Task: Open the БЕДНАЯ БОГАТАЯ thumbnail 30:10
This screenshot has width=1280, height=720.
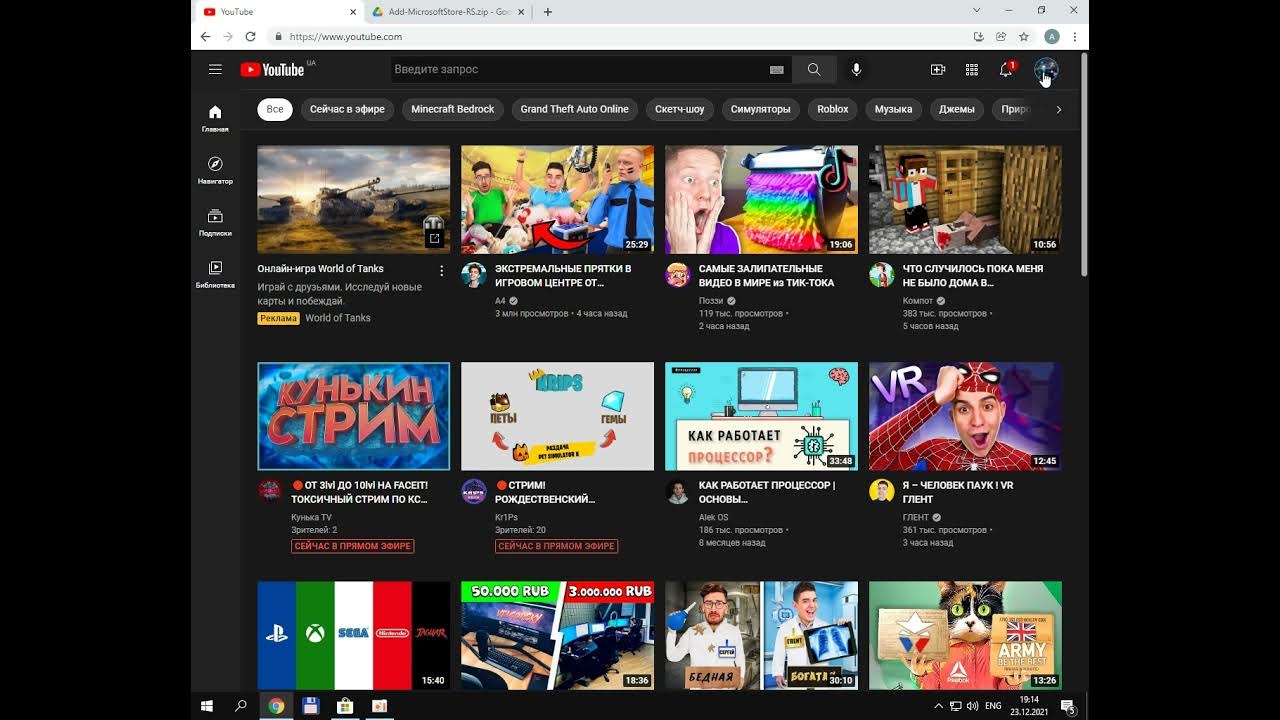Action: click(x=761, y=635)
